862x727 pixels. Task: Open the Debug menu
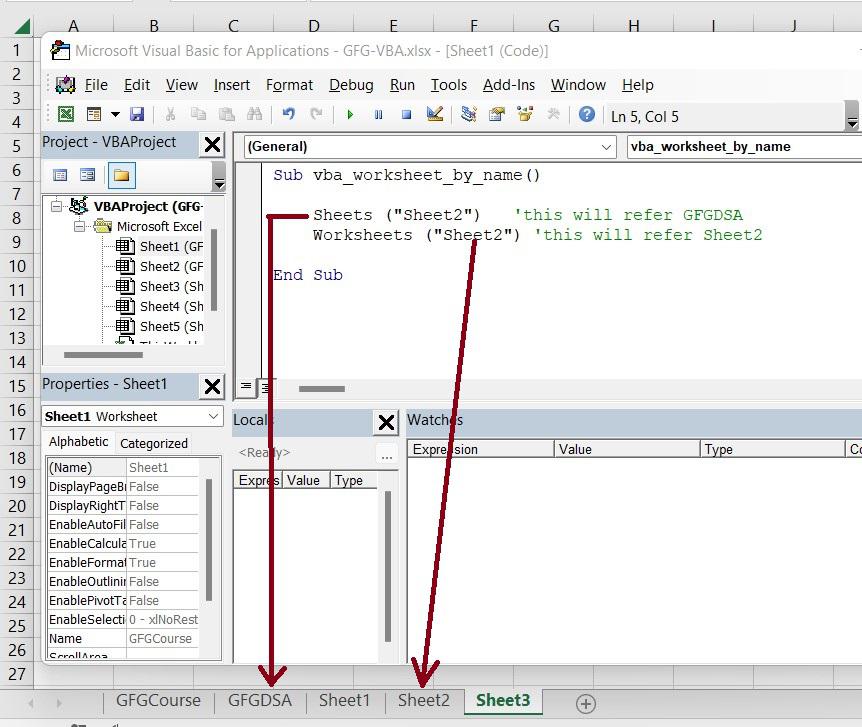[350, 85]
